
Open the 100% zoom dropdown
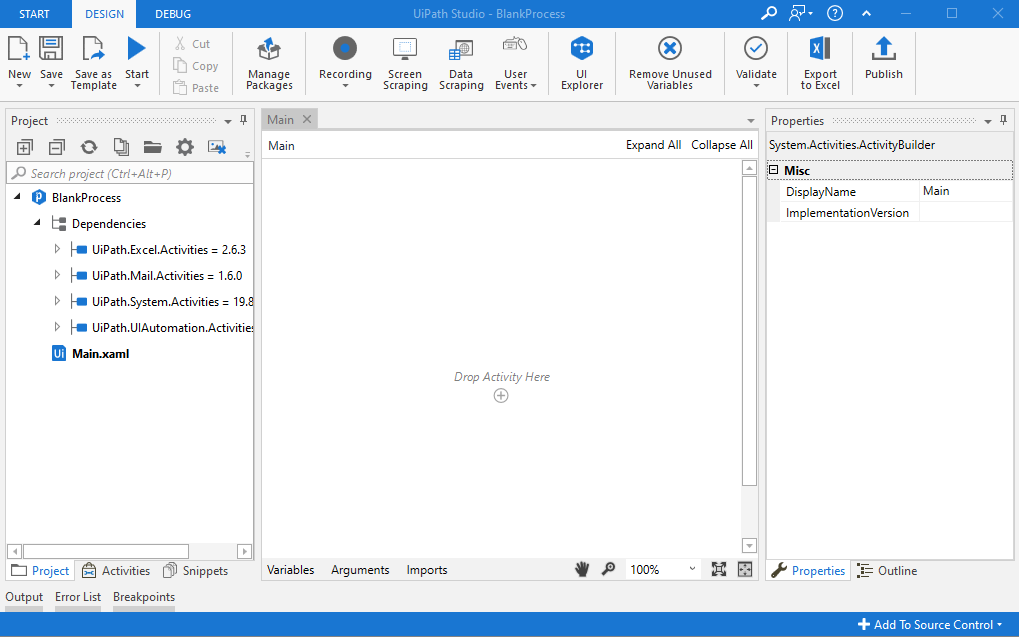[692, 569]
